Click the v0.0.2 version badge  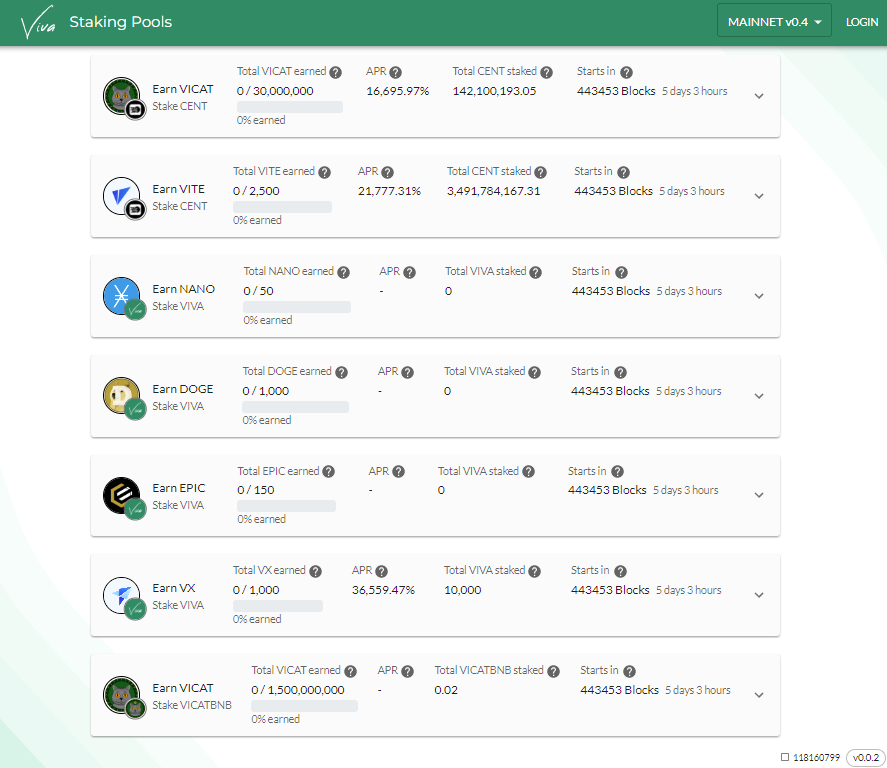tap(866, 757)
